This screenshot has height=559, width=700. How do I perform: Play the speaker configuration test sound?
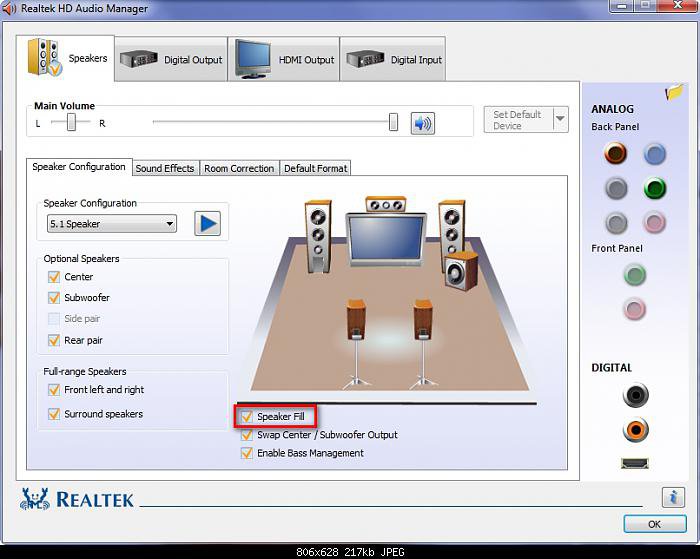click(208, 223)
